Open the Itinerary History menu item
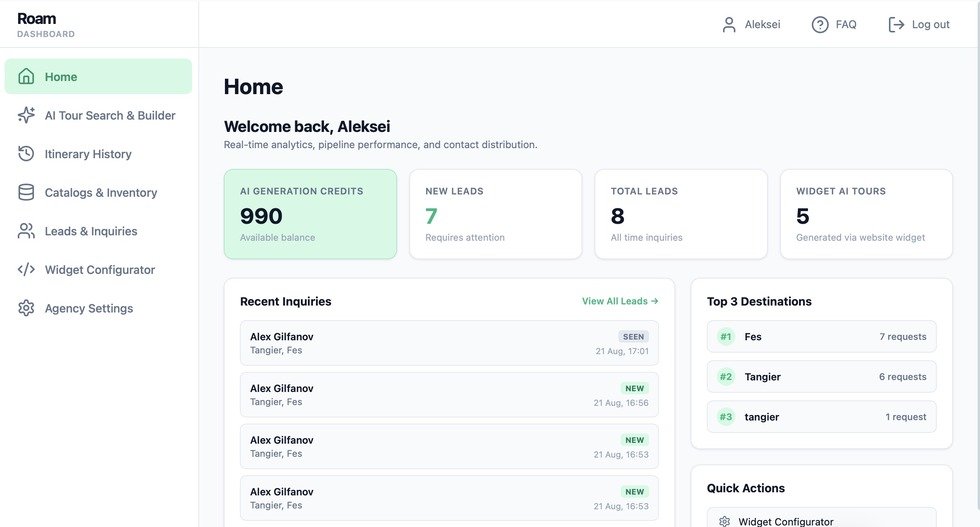The width and height of the screenshot is (980, 527). click(x=98, y=154)
